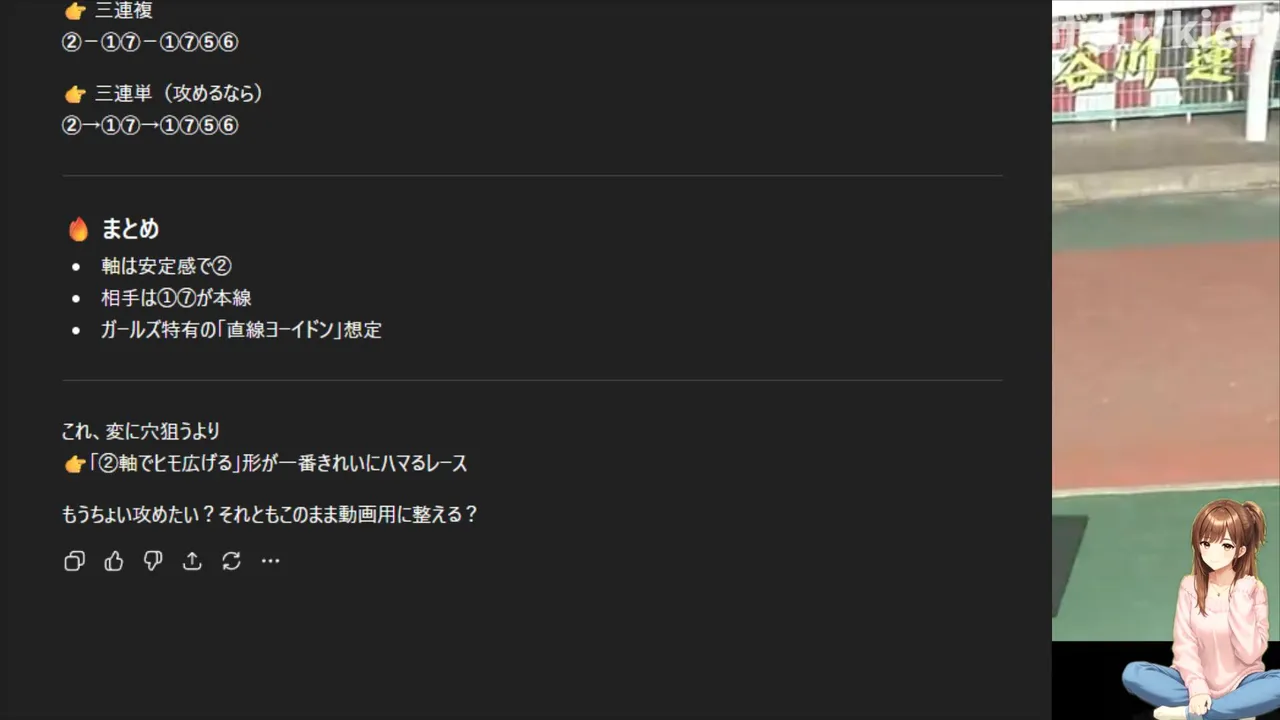The height and width of the screenshot is (720, 1280).
Task: Click the fire emoji beside まとめ
Action: coord(78,229)
